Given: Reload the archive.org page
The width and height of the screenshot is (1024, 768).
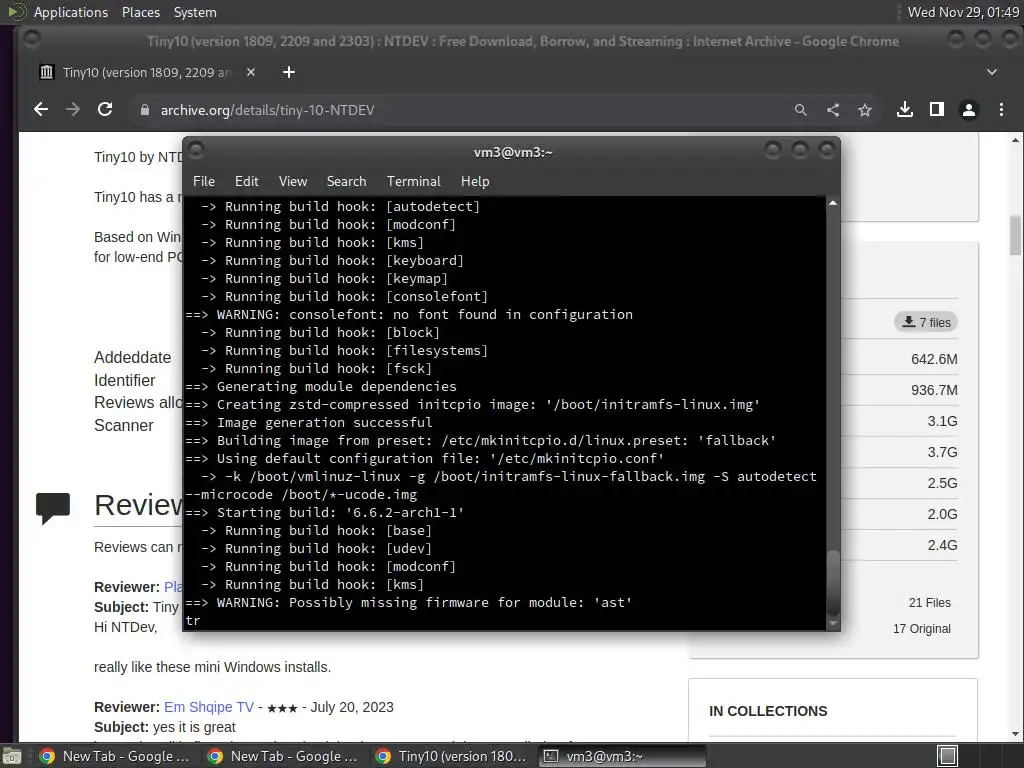Looking at the screenshot, I should pyautogui.click(x=104, y=110).
